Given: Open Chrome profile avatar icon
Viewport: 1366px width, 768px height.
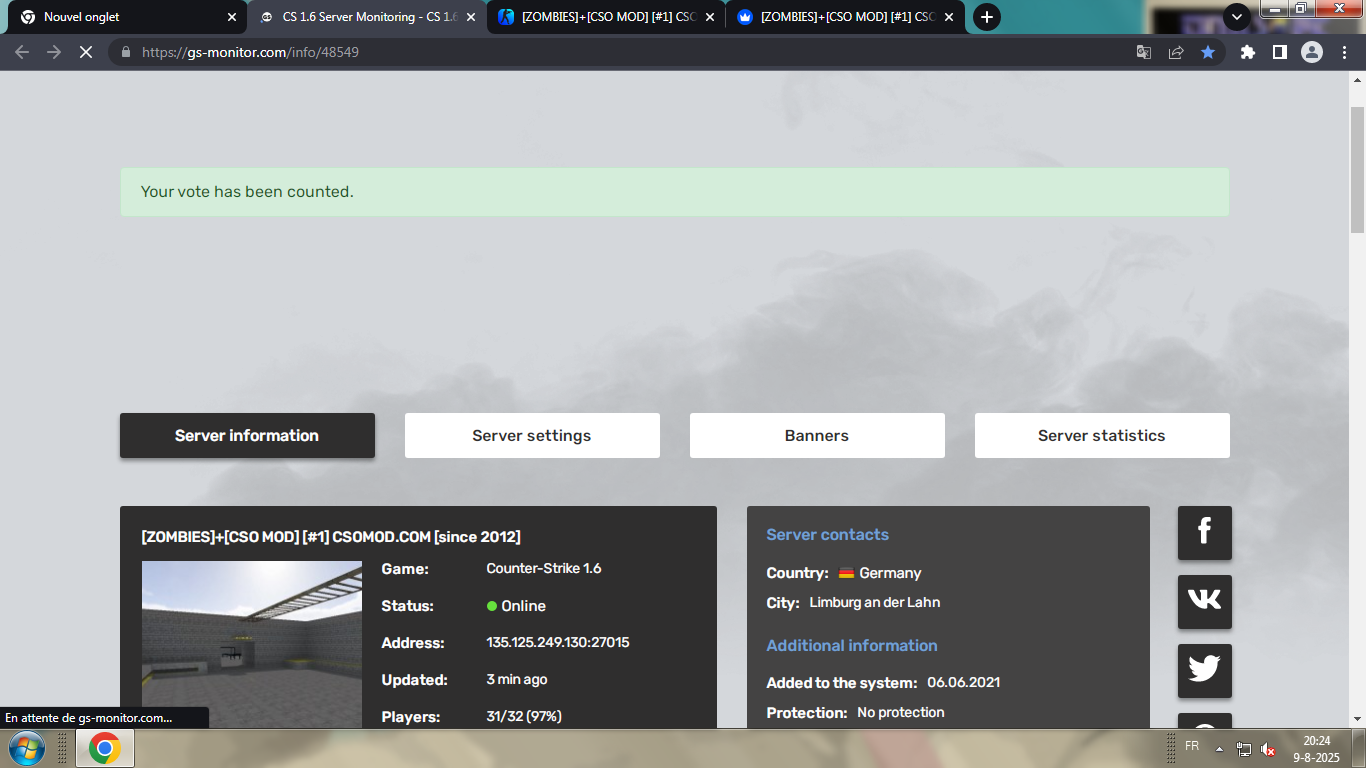Looking at the screenshot, I should pos(1312,52).
